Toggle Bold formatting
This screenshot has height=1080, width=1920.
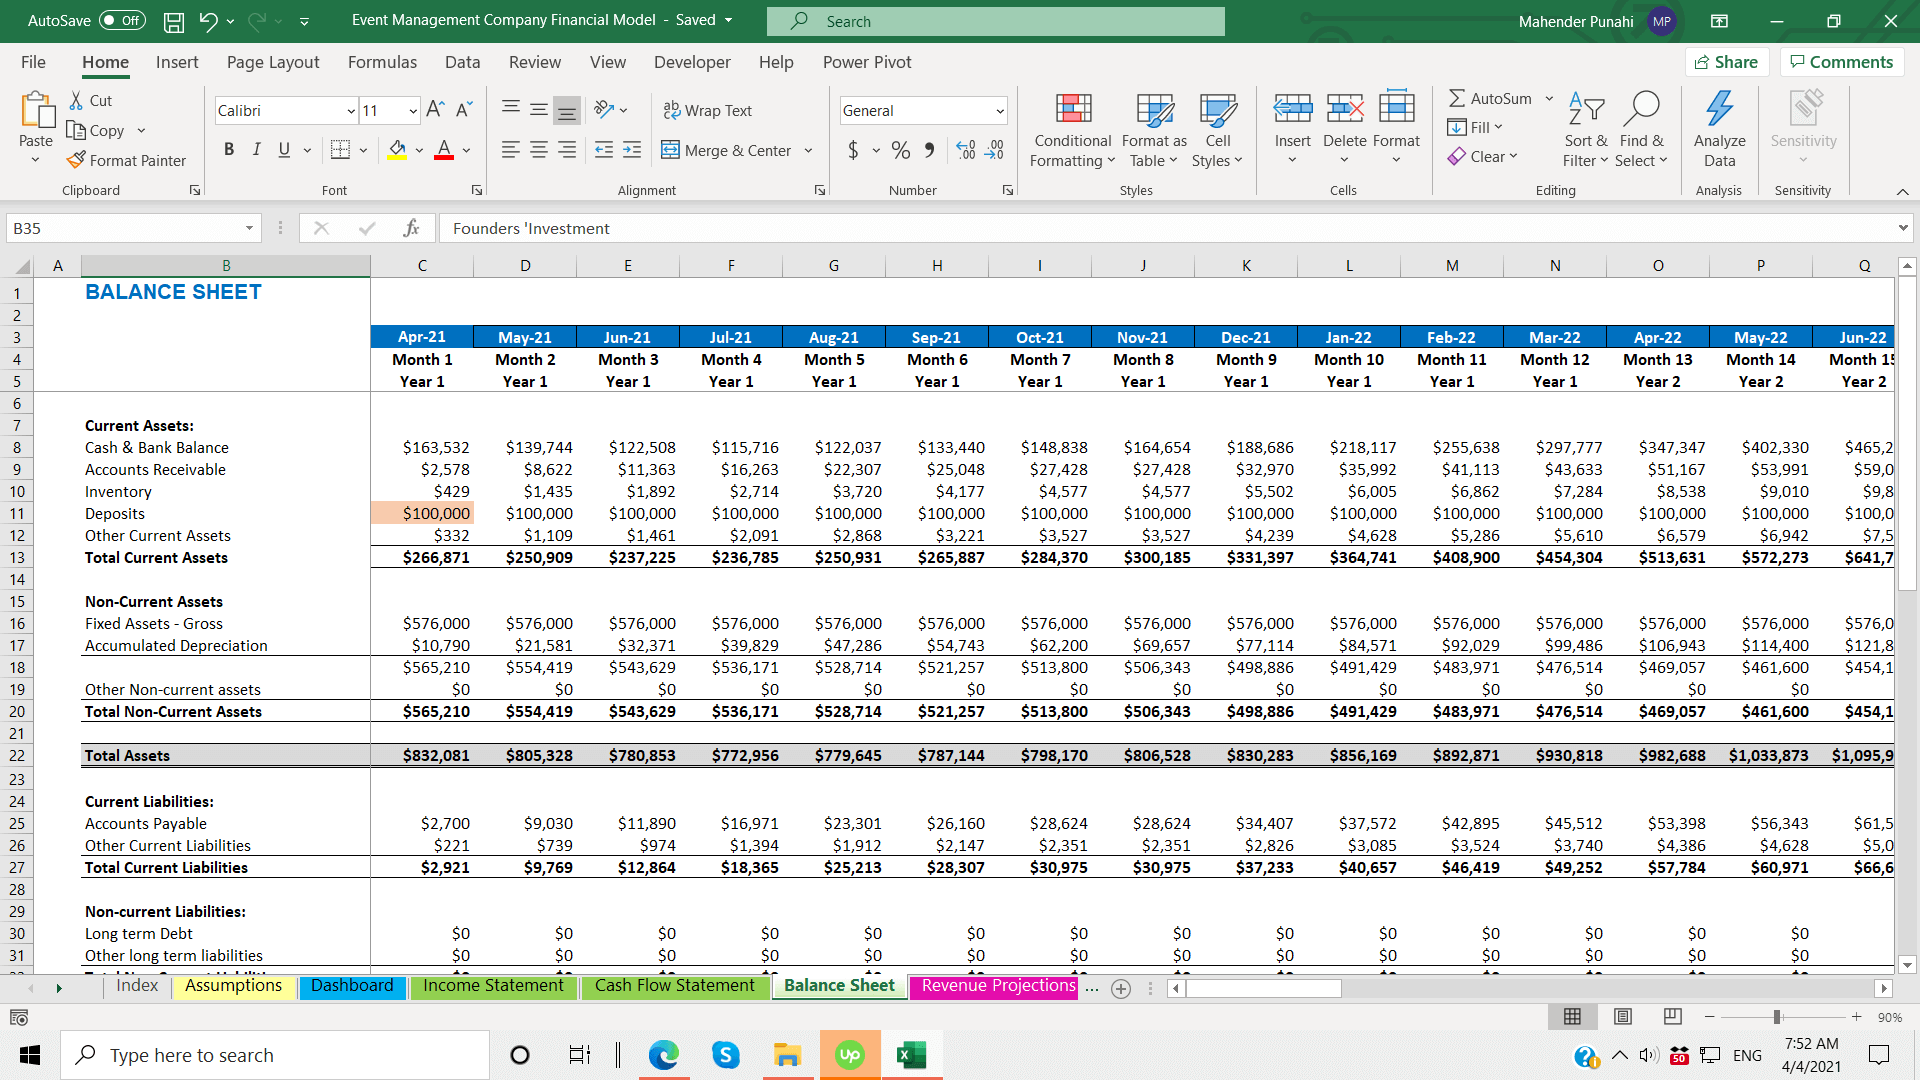click(229, 150)
